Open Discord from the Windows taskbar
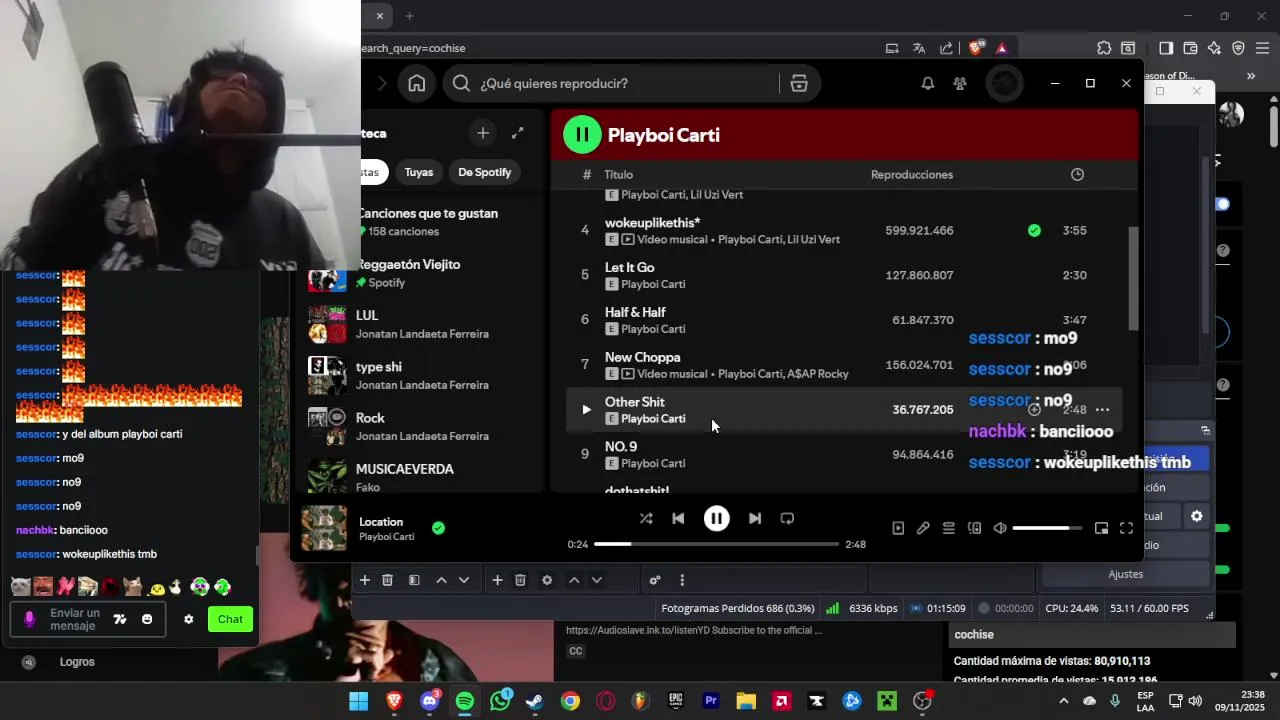The width and height of the screenshot is (1280, 720). pos(430,701)
